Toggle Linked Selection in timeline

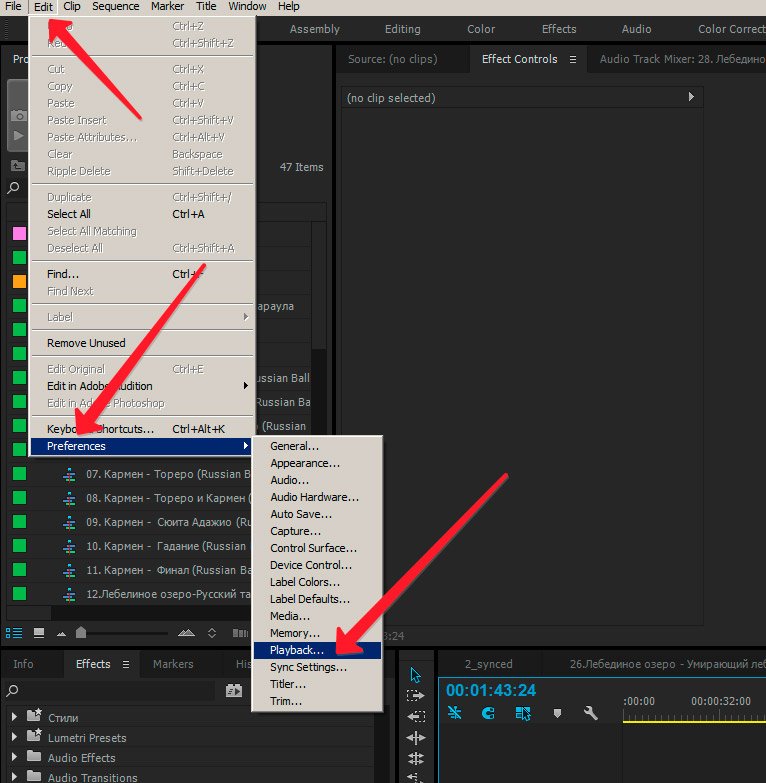[523, 713]
